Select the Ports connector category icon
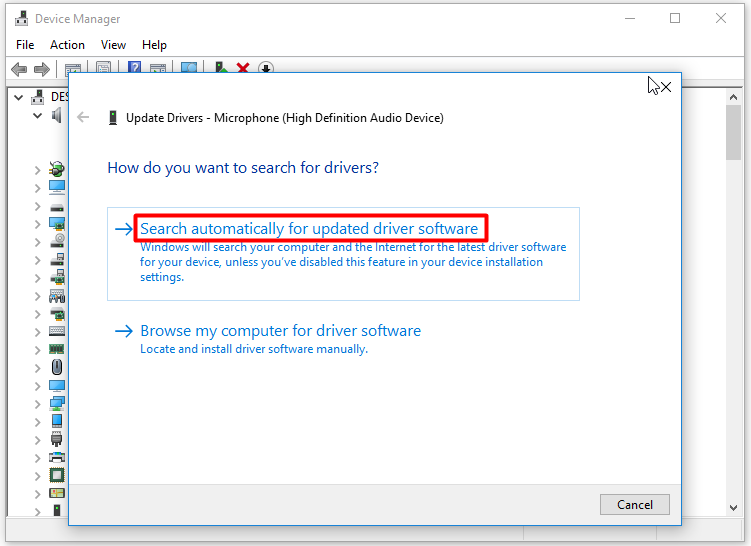The image size is (751, 546). pos(57,439)
